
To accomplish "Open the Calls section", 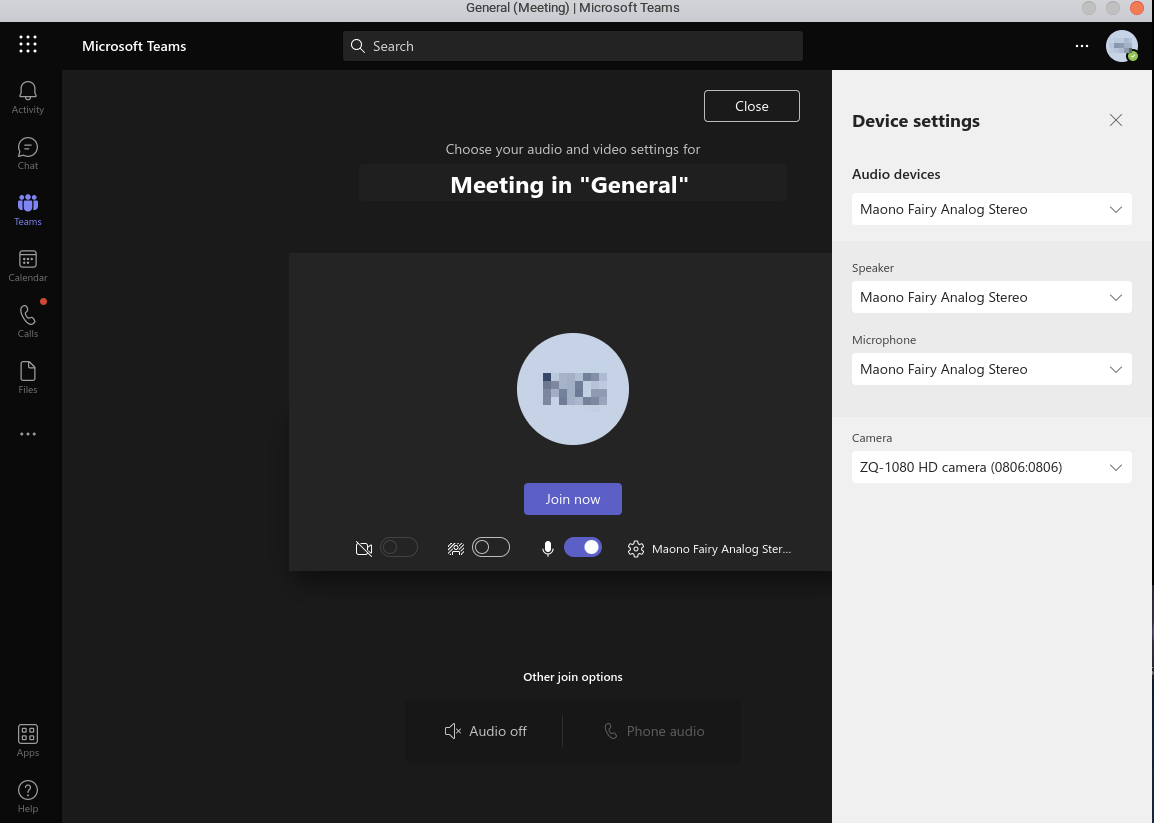I will tap(28, 322).
